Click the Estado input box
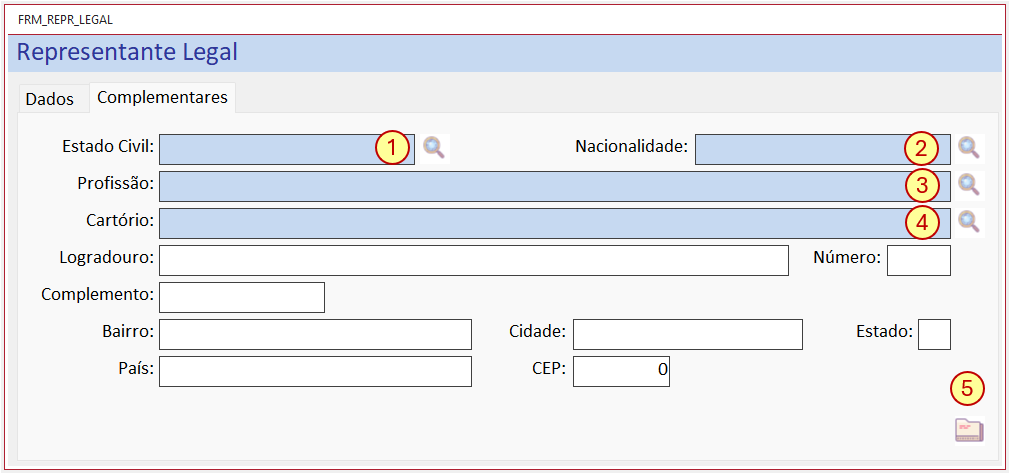Screen dimensions: 1009x475 pyautogui.click(x=934, y=334)
